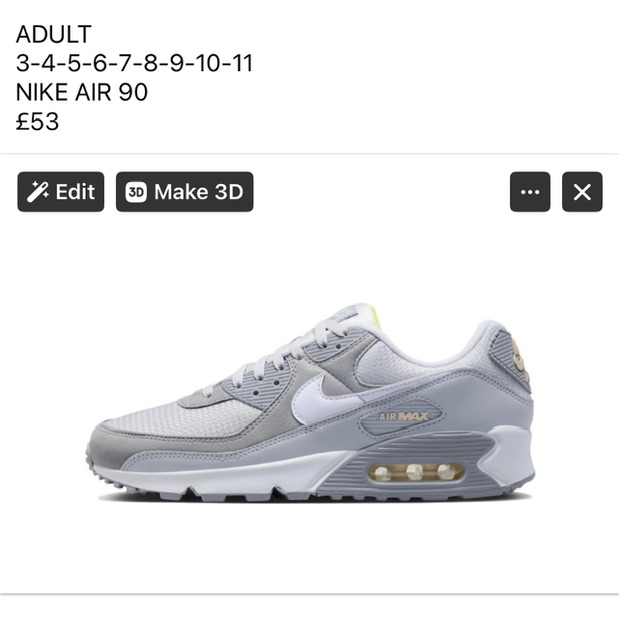Select the Make 3D button text
The image size is (619, 640).
click(x=198, y=192)
